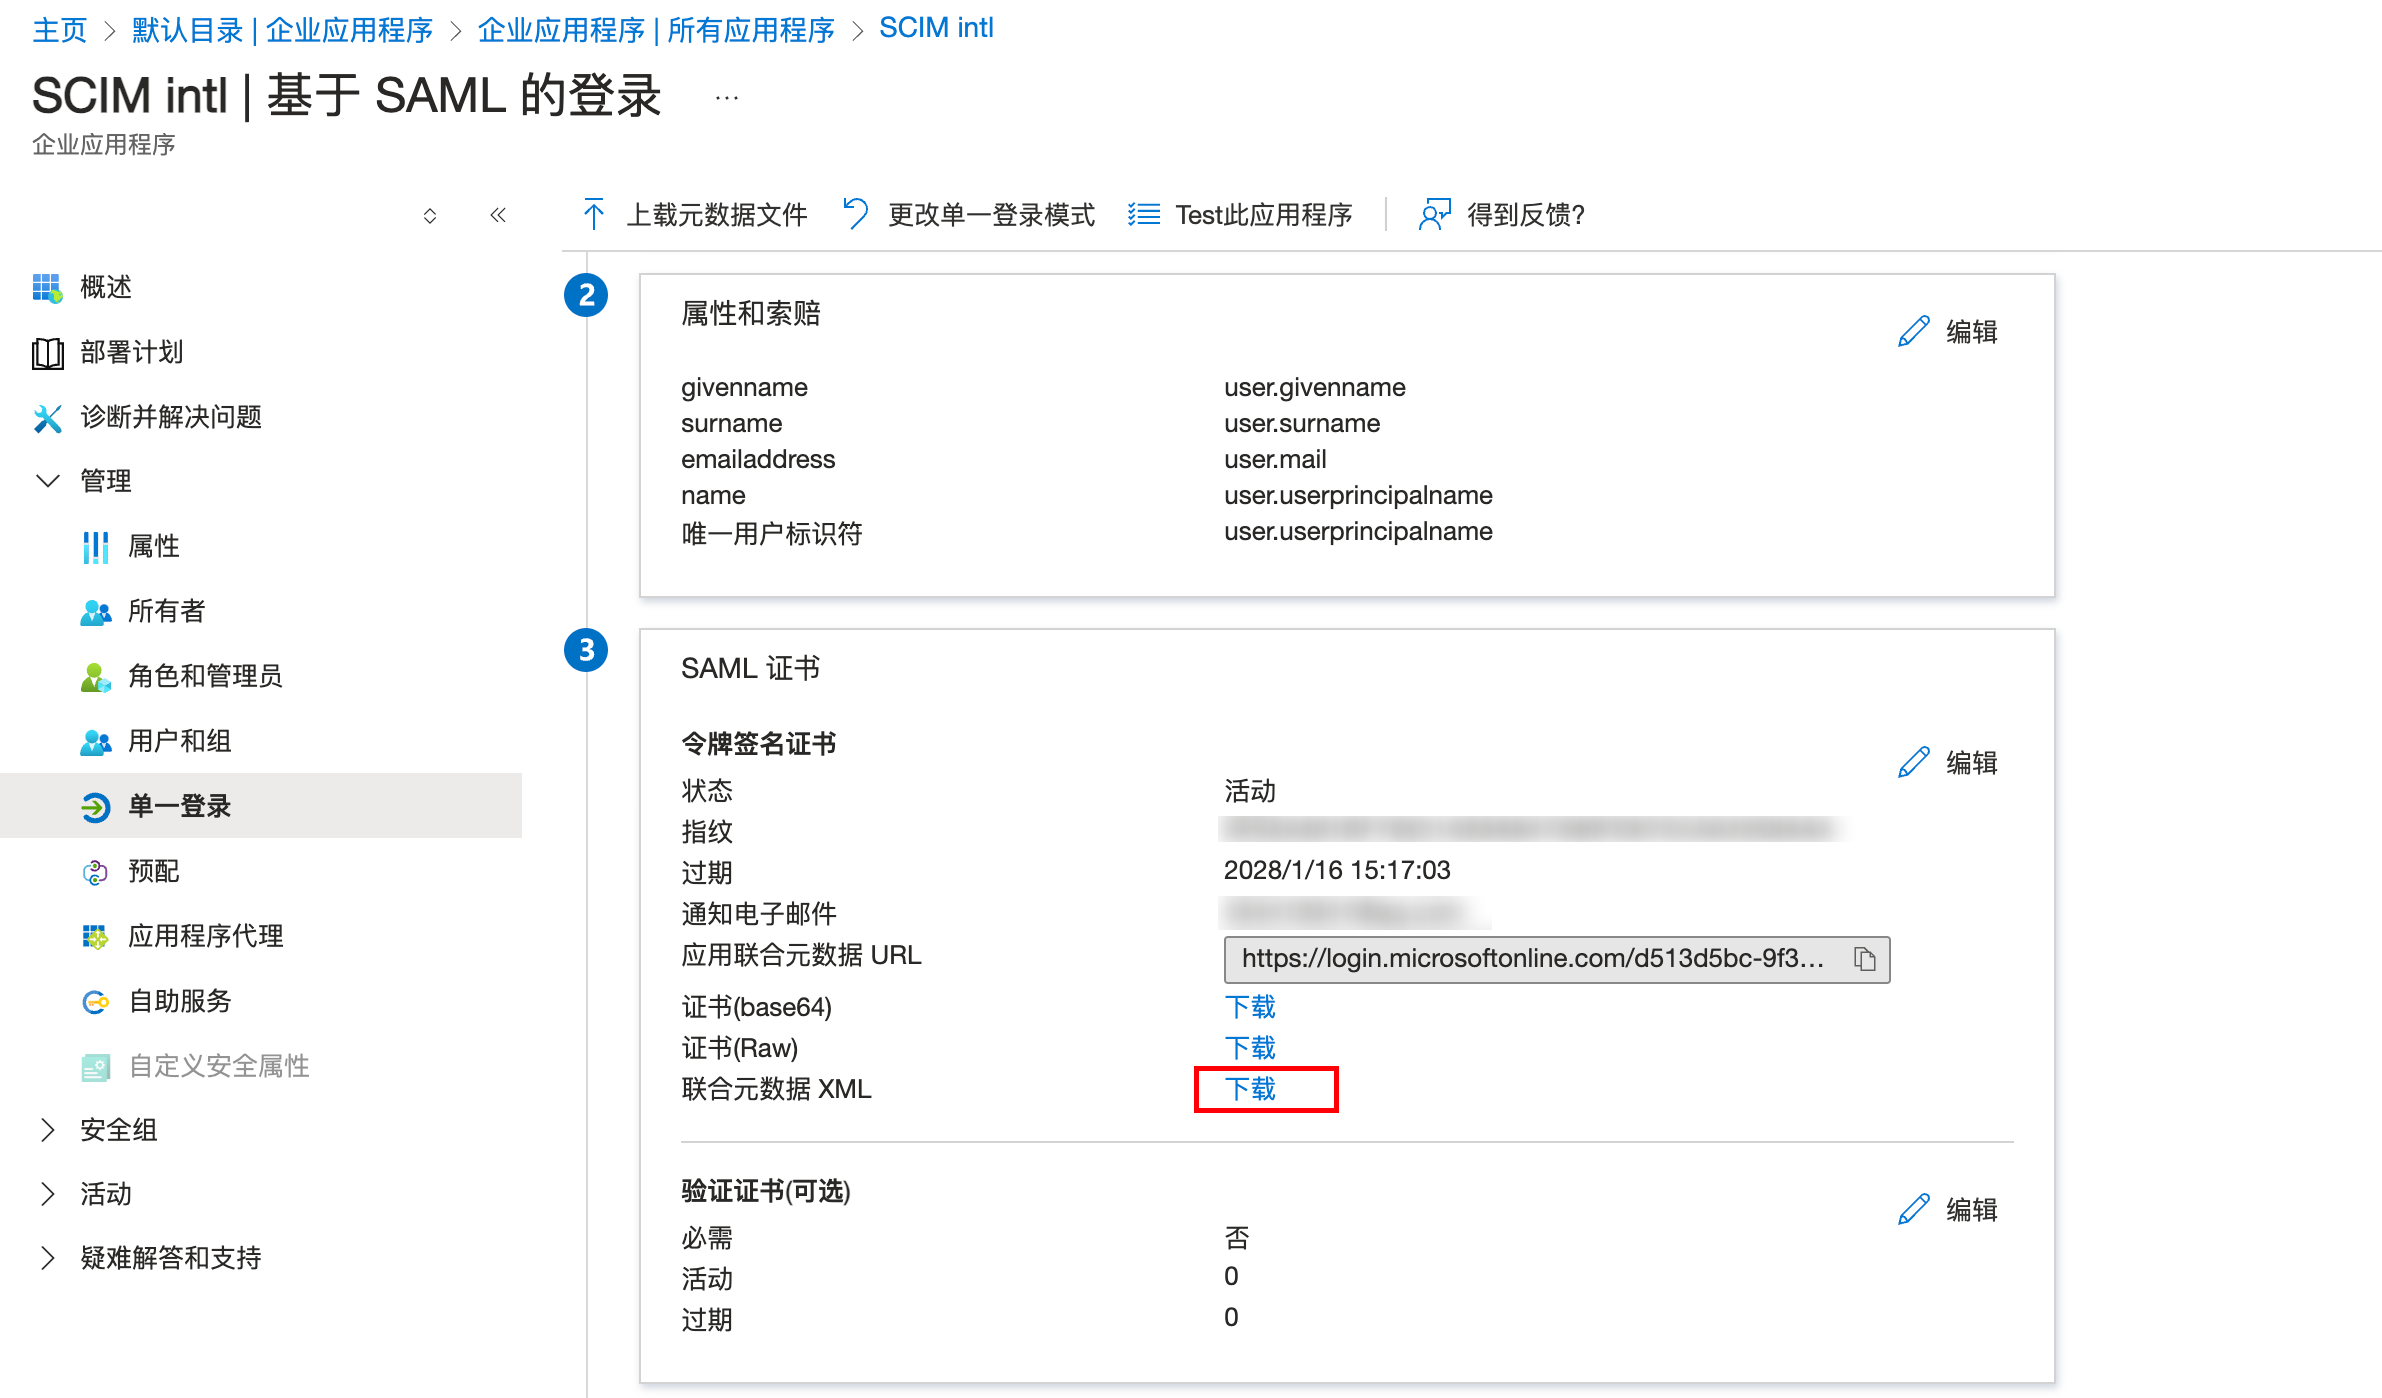Viewport: 2382px width, 1398px height.
Task: Expand the 活动 sidebar section
Action: 47,1194
